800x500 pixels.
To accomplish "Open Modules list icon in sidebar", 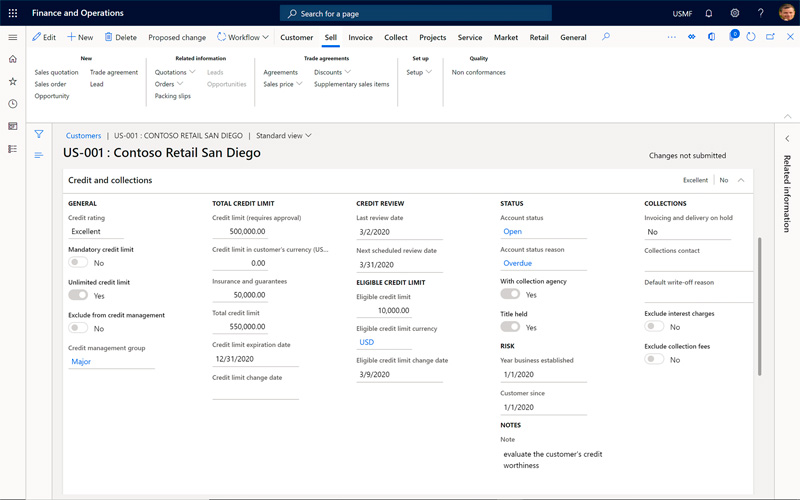I will (x=13, y=149).
